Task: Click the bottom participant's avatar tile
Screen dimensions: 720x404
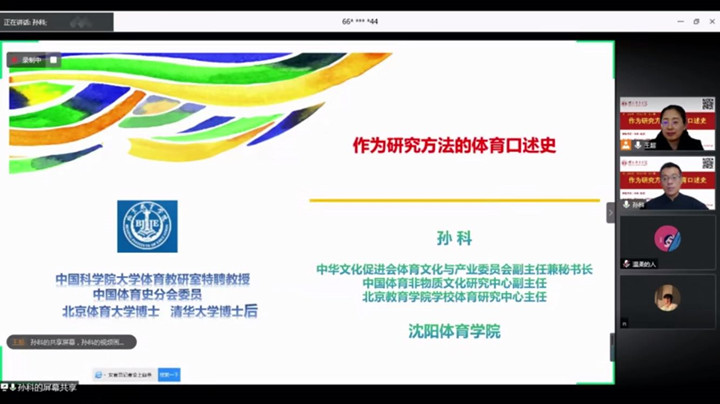Action: click(x=667, y=300)
